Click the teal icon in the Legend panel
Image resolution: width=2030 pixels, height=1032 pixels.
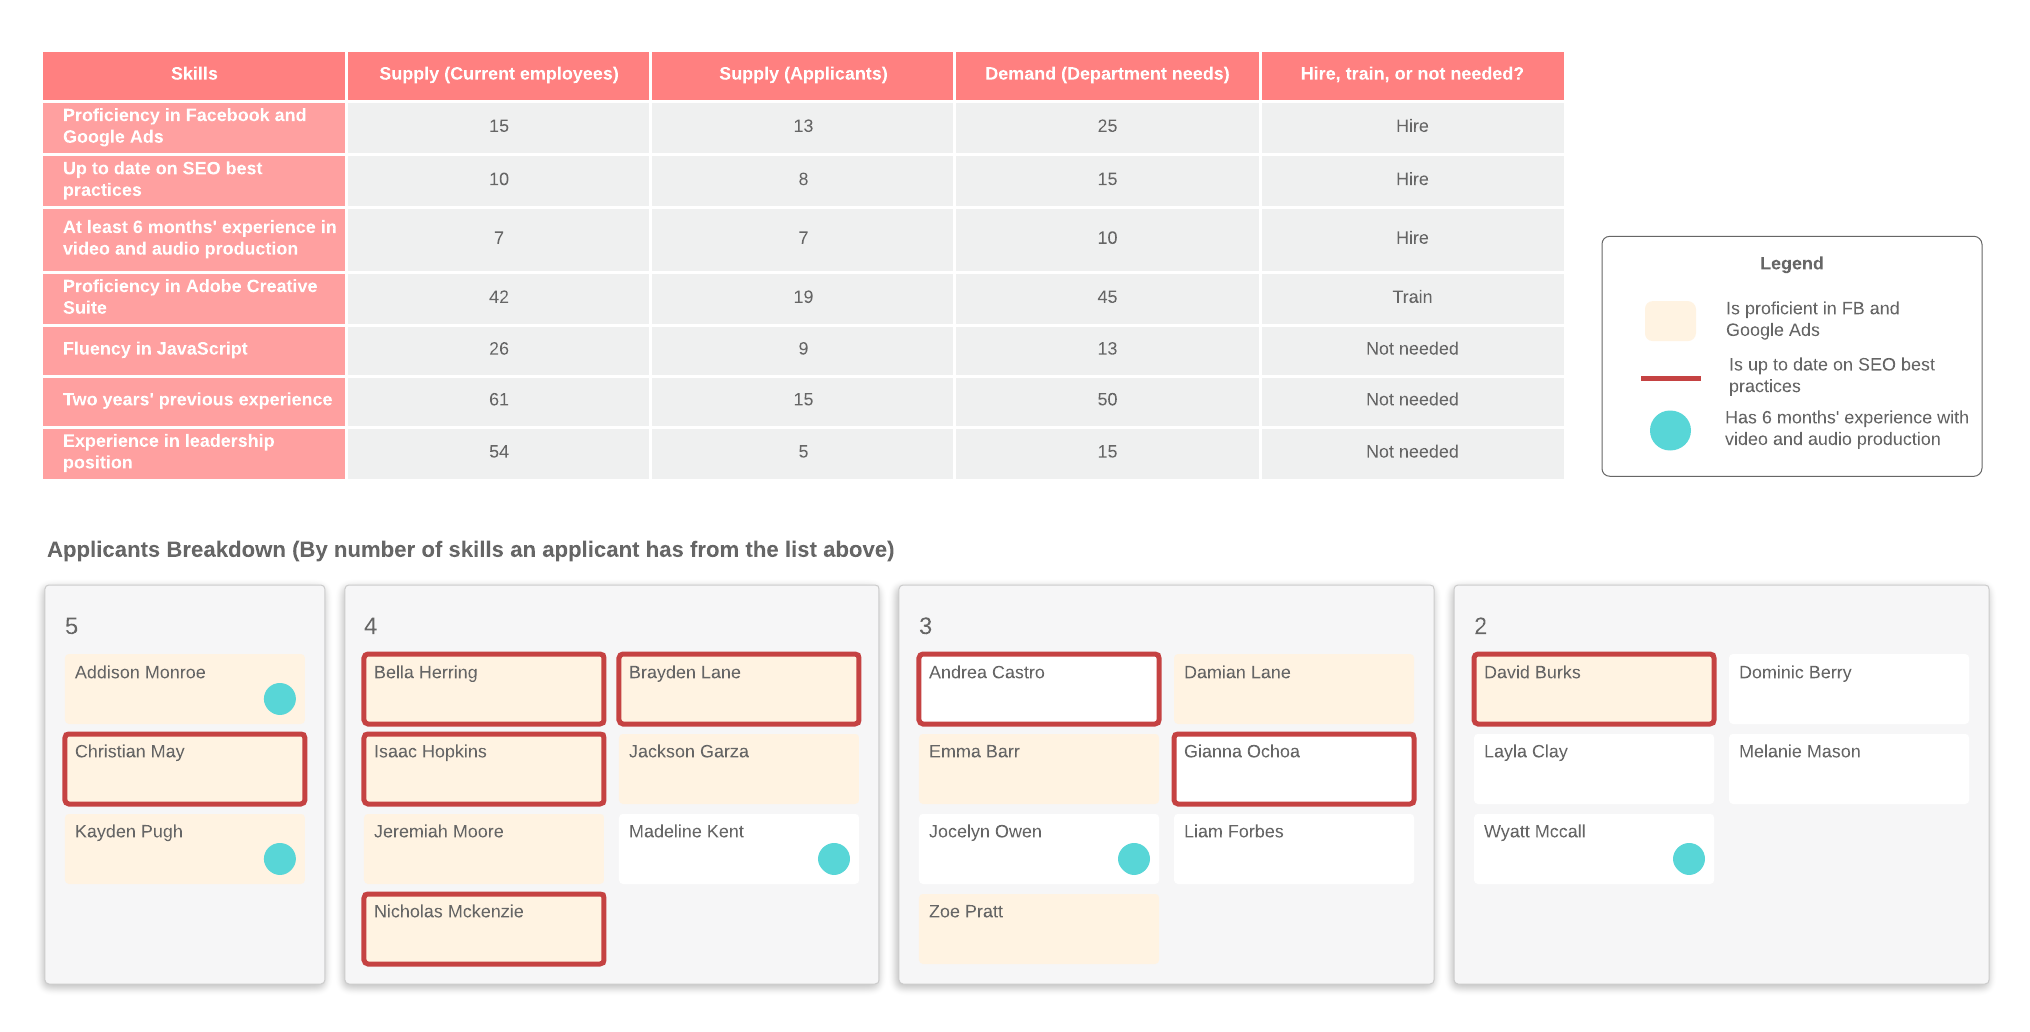1670,430
